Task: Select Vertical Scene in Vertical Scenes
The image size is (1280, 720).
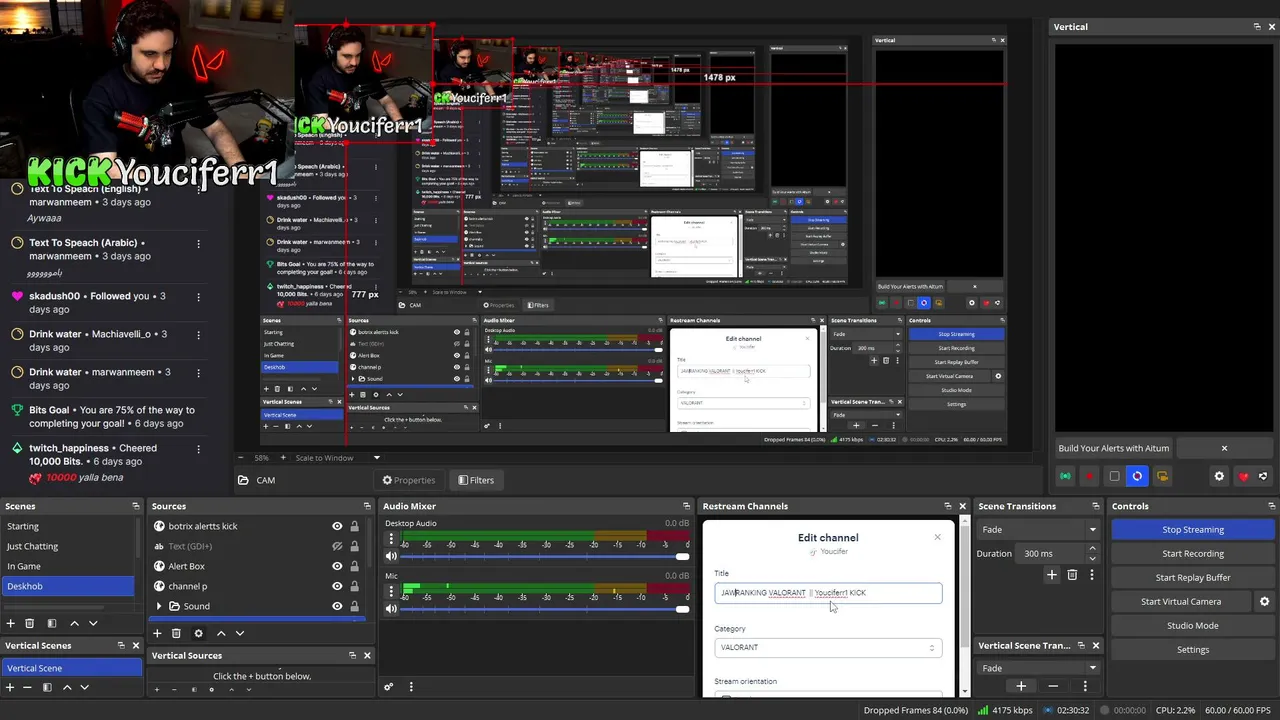Action: [72, 668]
